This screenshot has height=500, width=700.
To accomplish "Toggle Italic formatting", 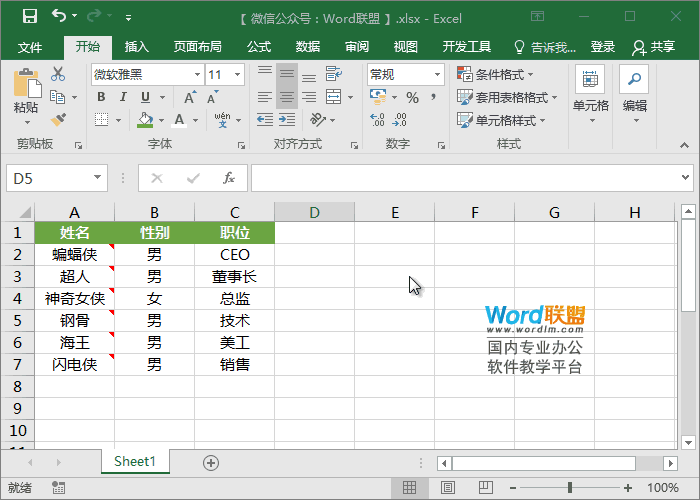I will pyautogui.click(x=123, y=97).
